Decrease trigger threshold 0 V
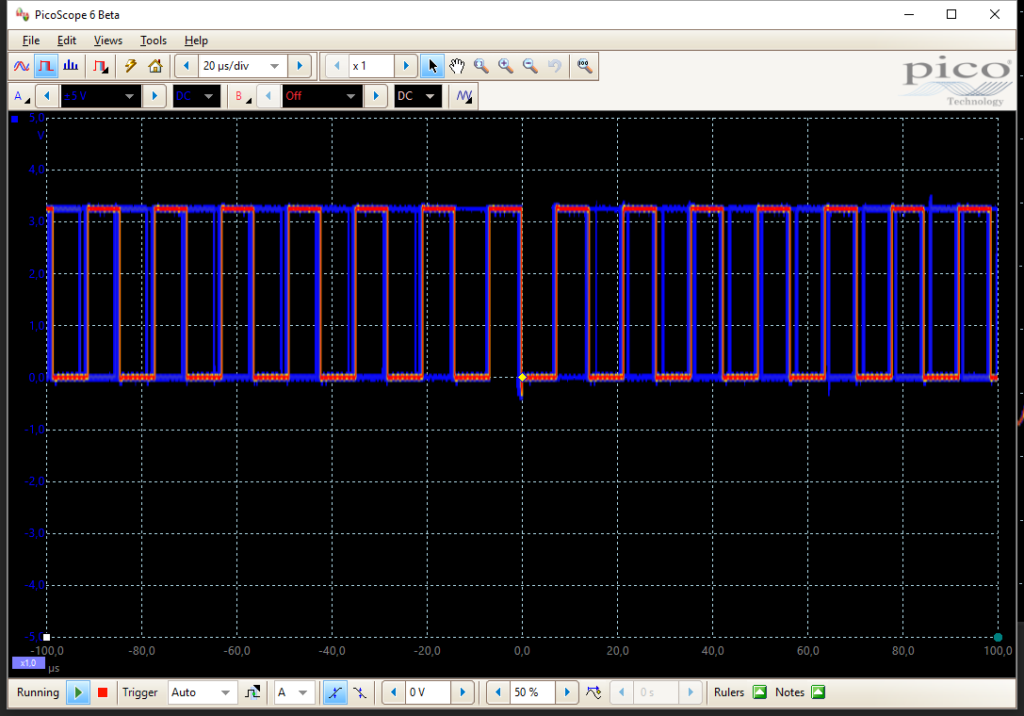This screenshot has height=716, width=1024. pyautogui.click(x=393, y=692)
